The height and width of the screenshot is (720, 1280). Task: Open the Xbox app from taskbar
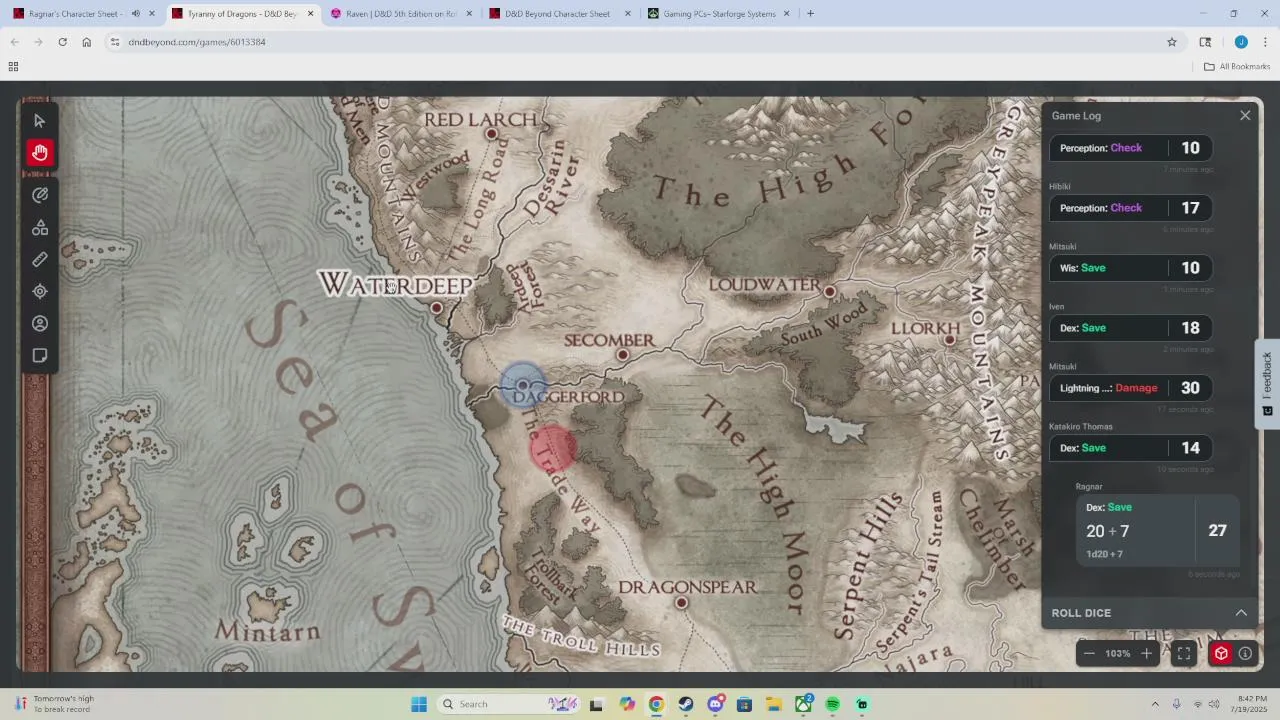803,704
